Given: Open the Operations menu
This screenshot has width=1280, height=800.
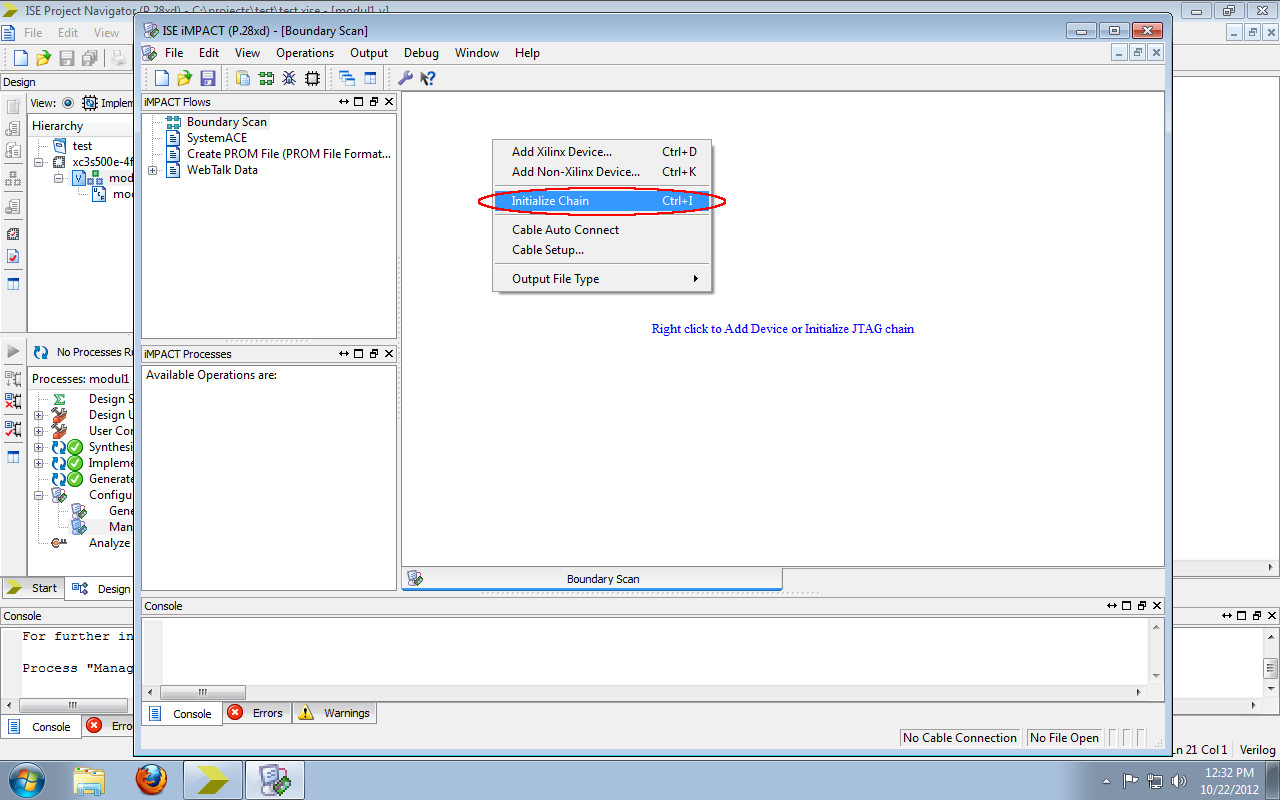Looking at the screenshot, I should click(305, 52).
